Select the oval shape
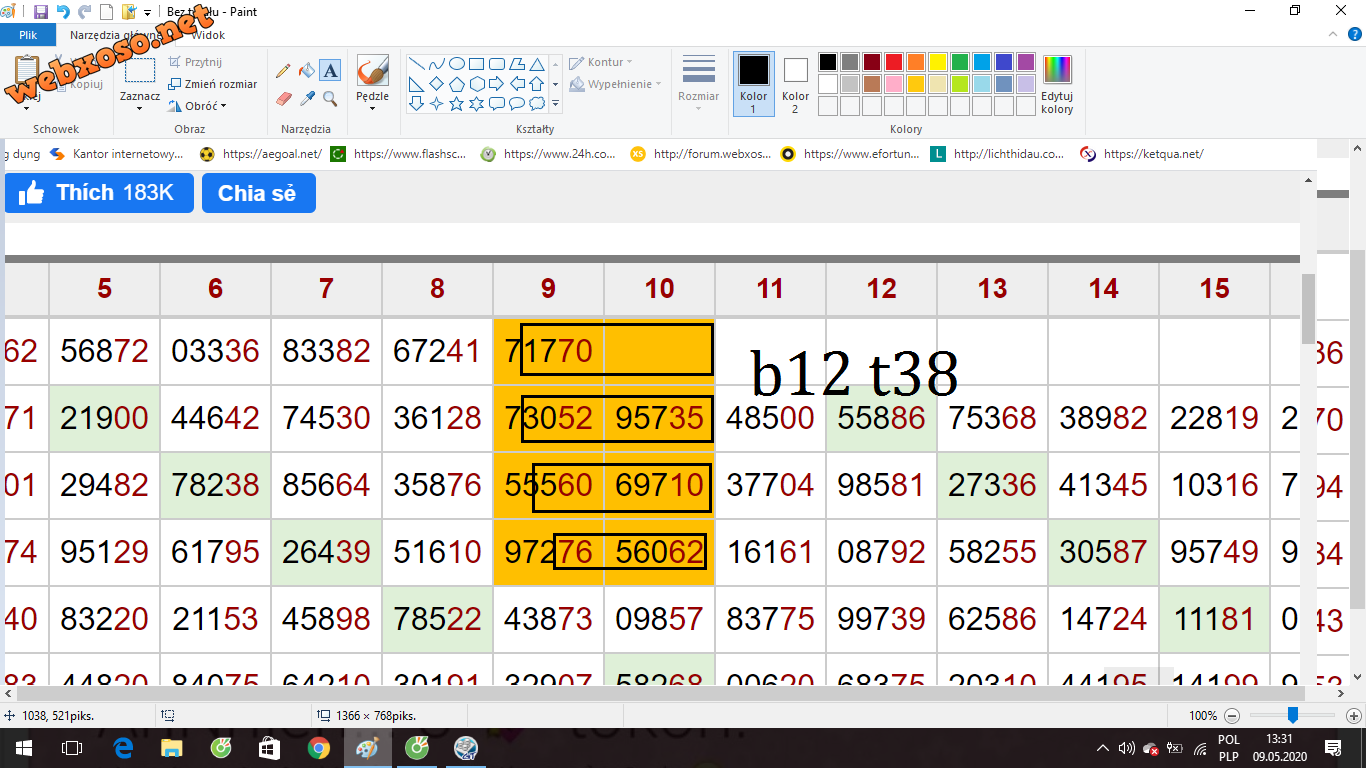Screen dimensions: 1366x768 pos(457,63)
